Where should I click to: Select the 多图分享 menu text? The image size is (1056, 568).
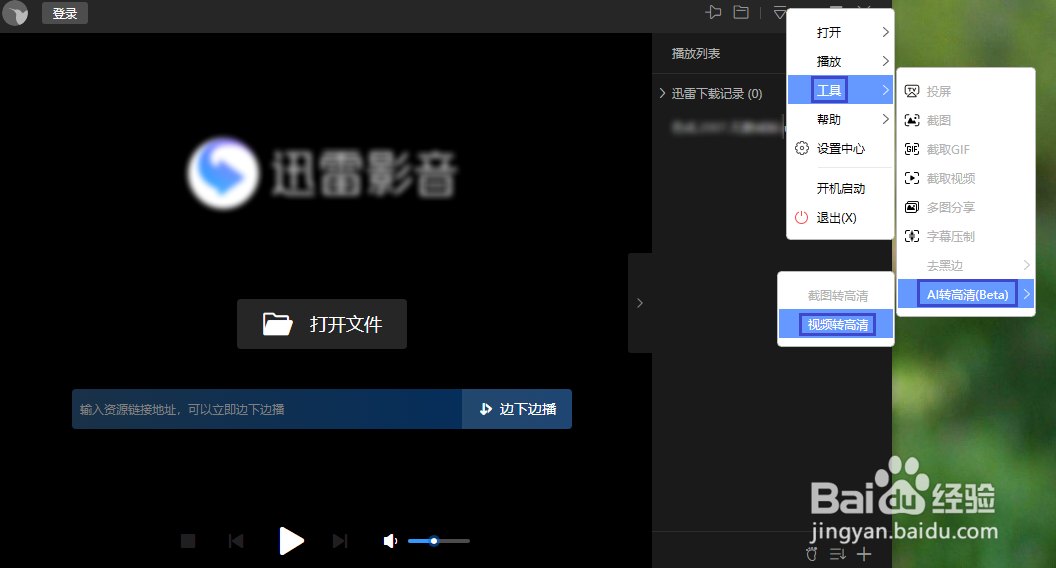coord(951,208)
